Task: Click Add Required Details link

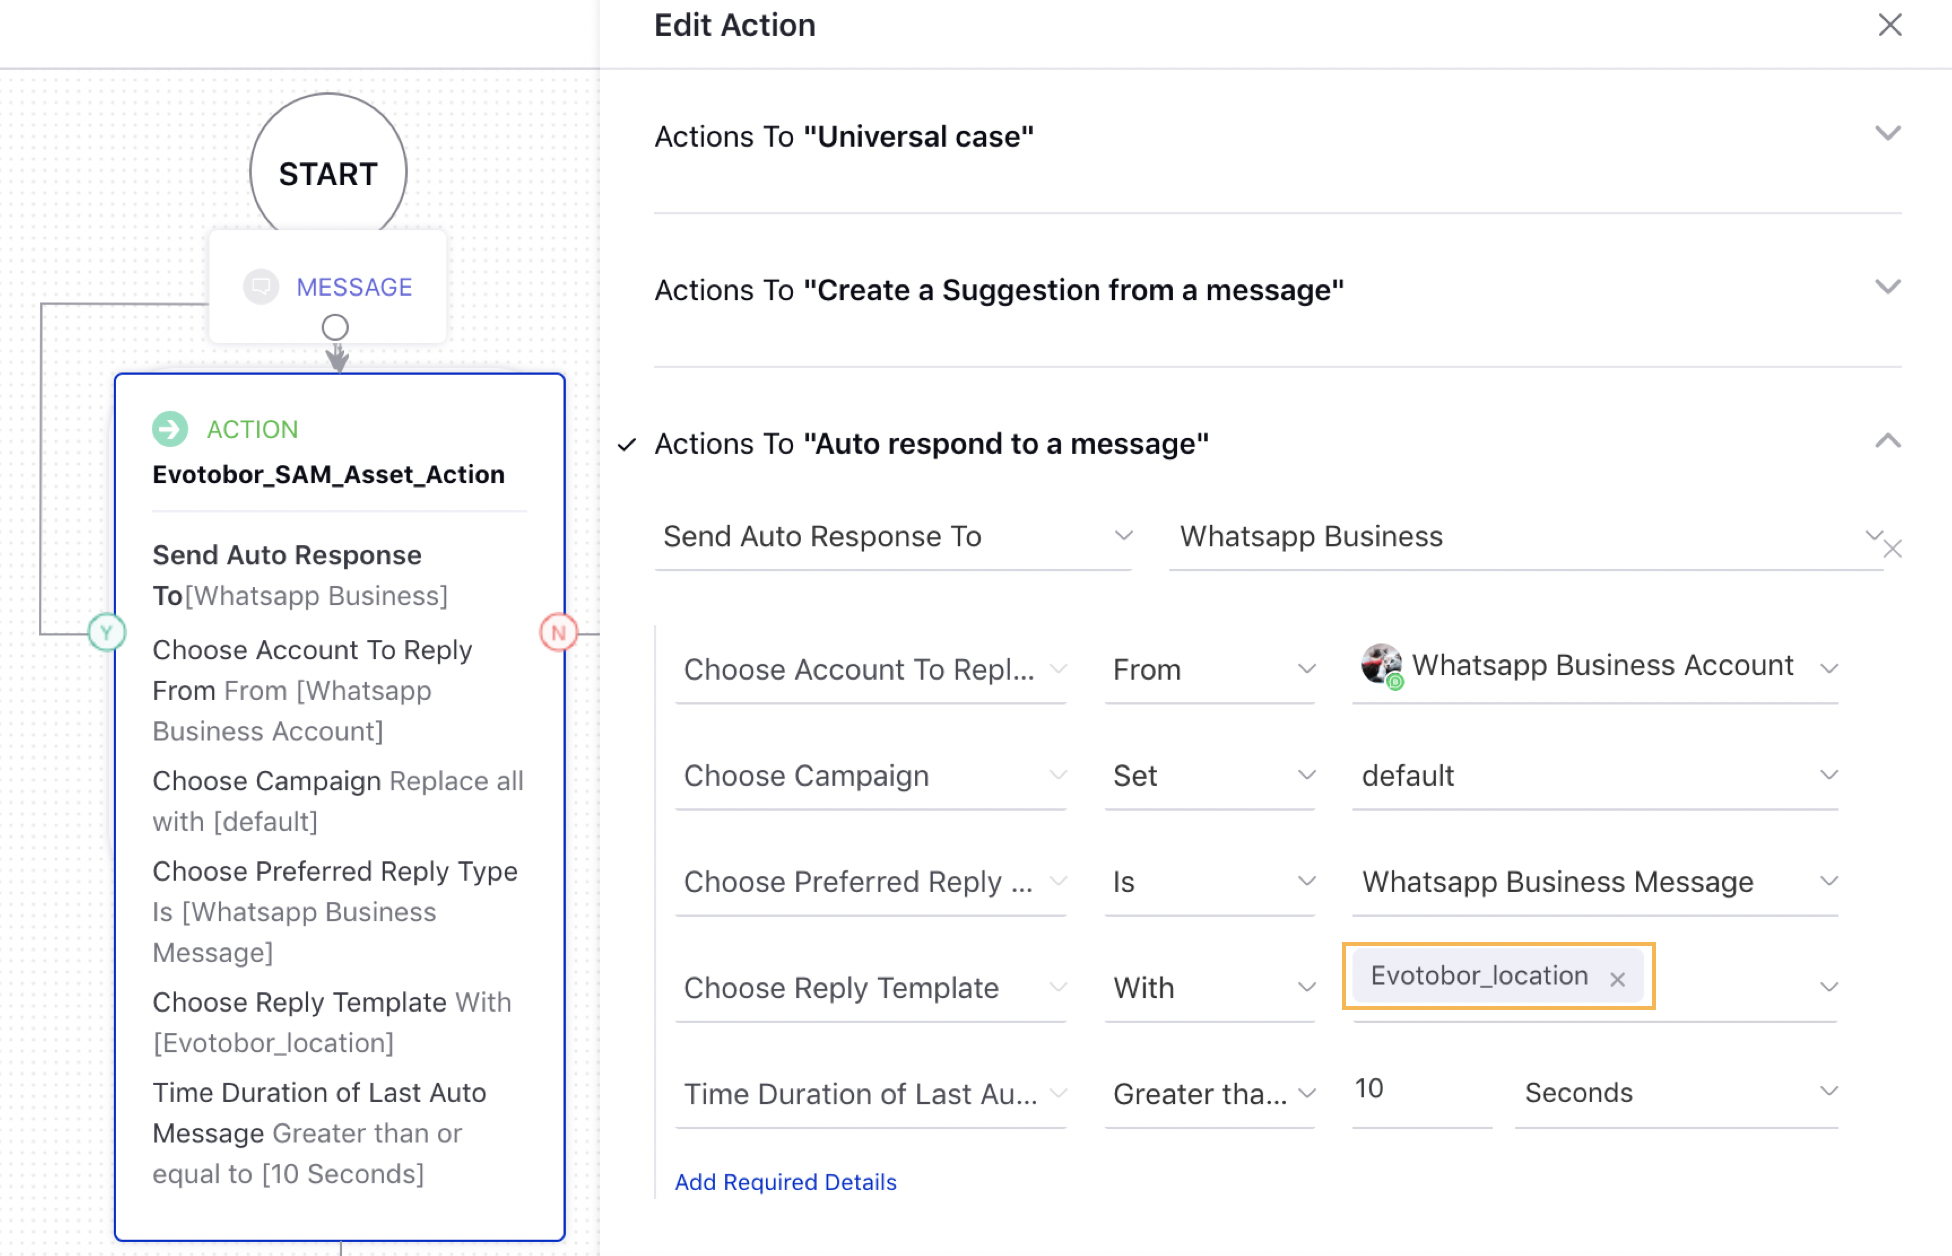Action: pyautogui.click(x=785, y=1182)
